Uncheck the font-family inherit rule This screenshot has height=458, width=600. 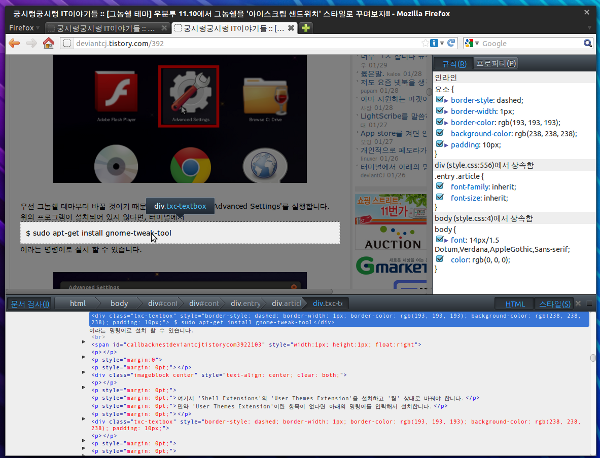point(439,186)
